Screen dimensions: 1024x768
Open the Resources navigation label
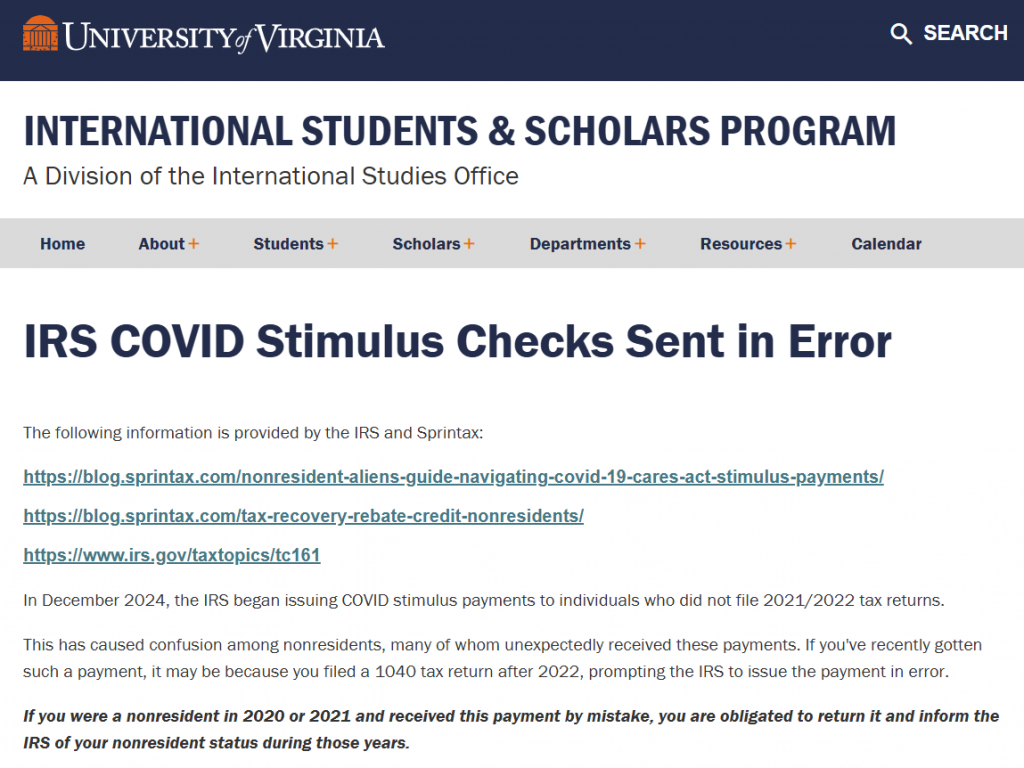[x=741, y=244]
